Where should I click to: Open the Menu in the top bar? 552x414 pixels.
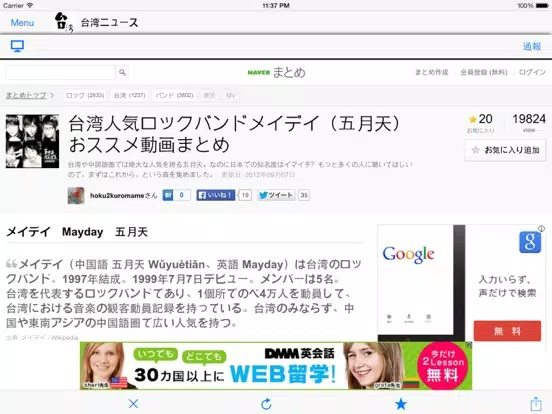(x=22, y=23)
